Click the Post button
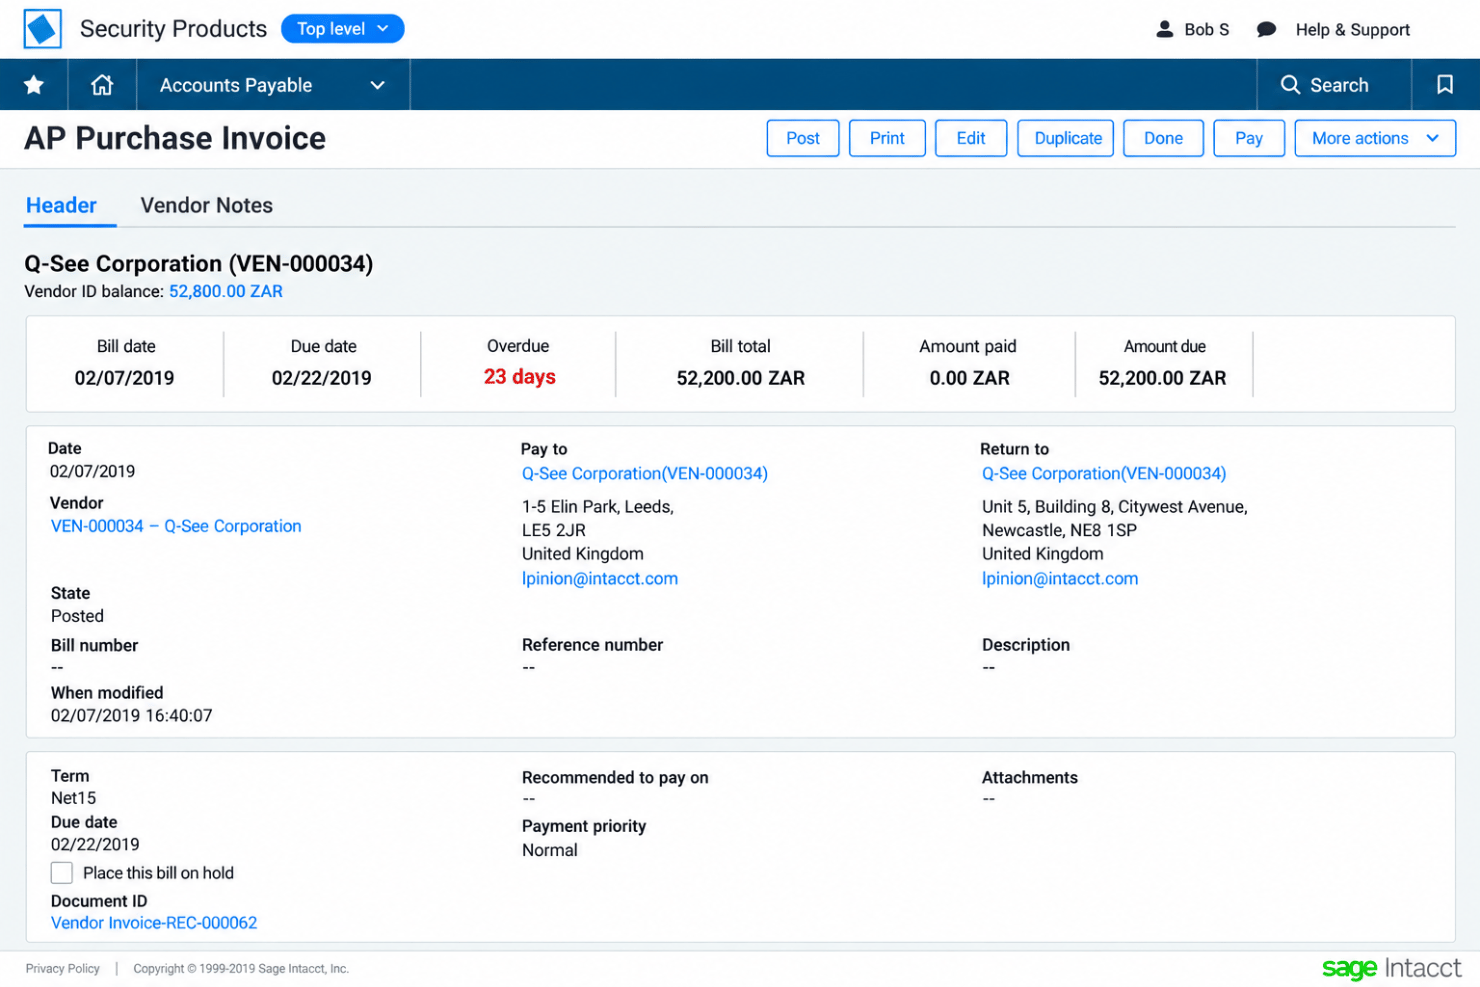This screenshot has height=987, width=1480. tap(803, 138)
